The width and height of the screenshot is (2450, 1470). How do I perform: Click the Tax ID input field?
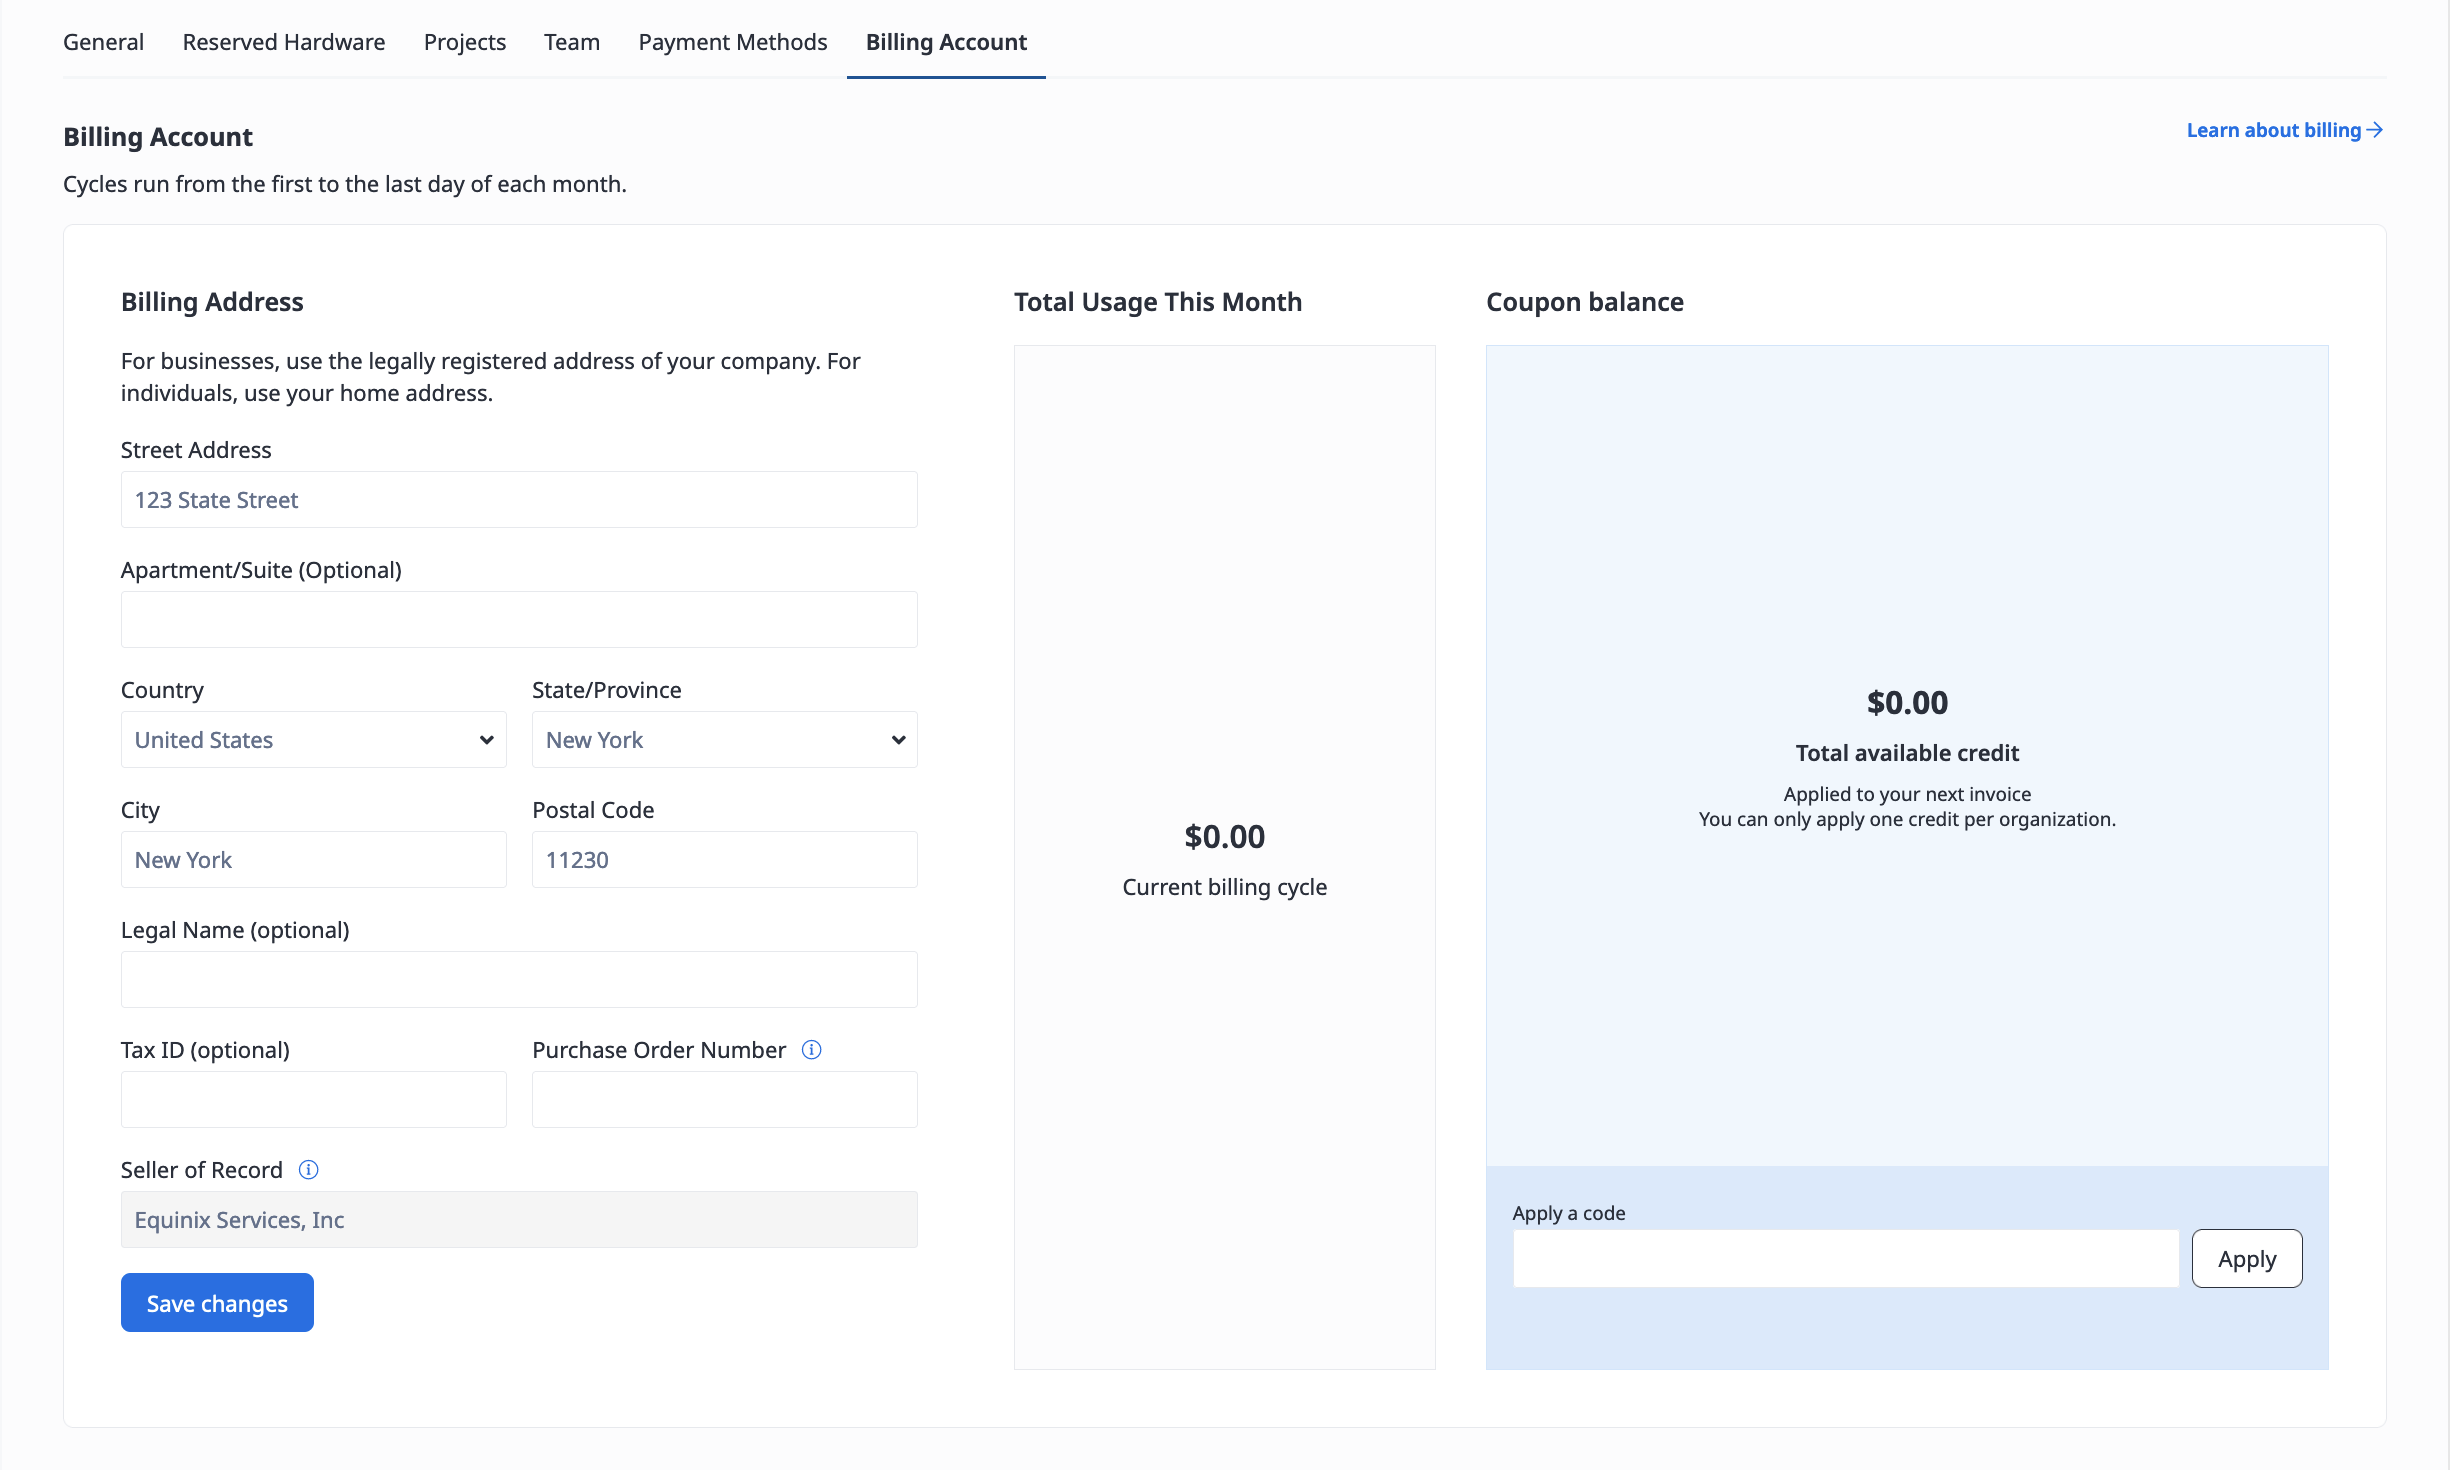tap(314, 1100)
